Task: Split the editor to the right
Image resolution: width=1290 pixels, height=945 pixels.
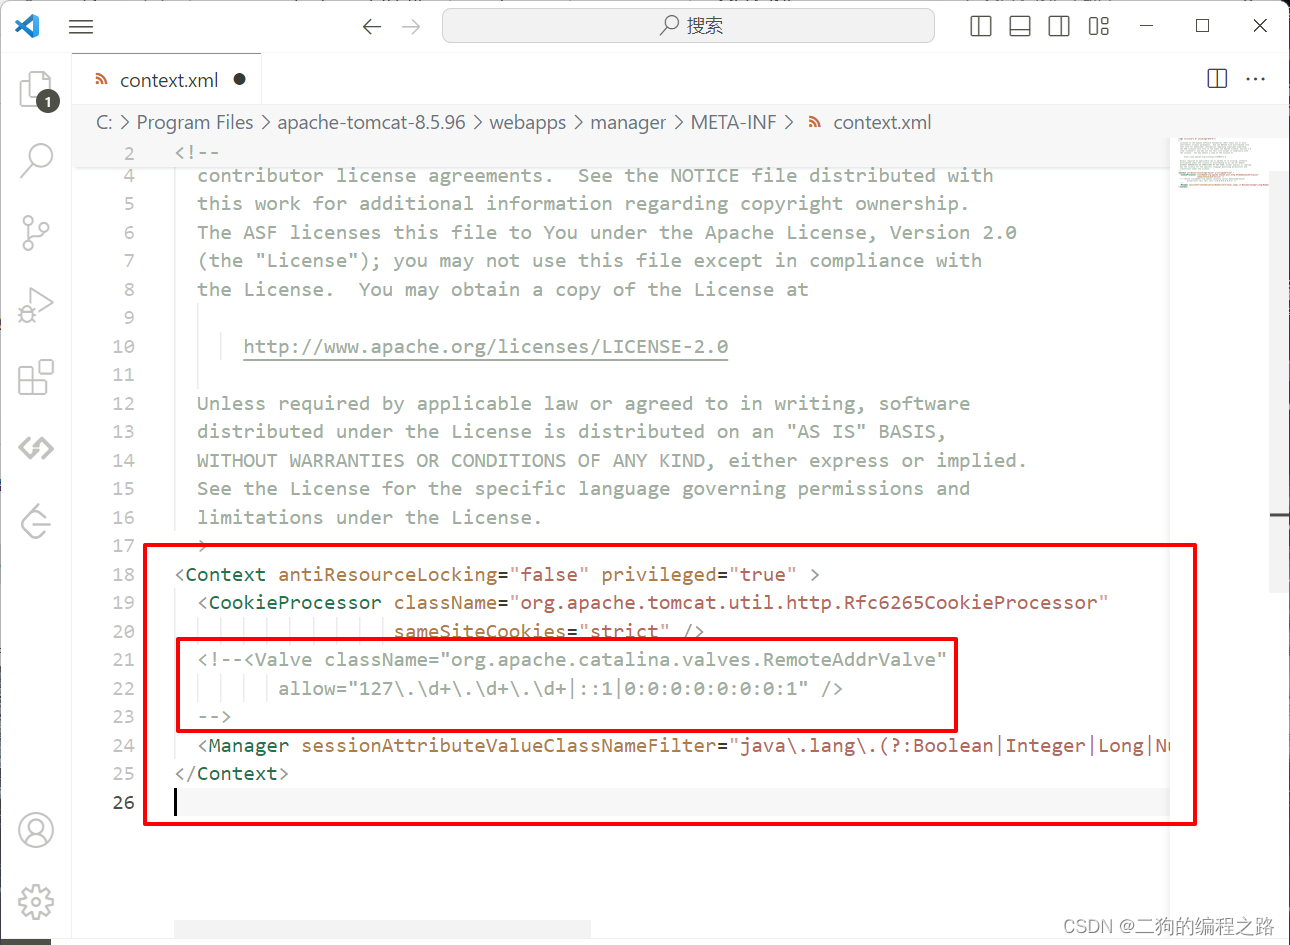Action: [1217, 79]
